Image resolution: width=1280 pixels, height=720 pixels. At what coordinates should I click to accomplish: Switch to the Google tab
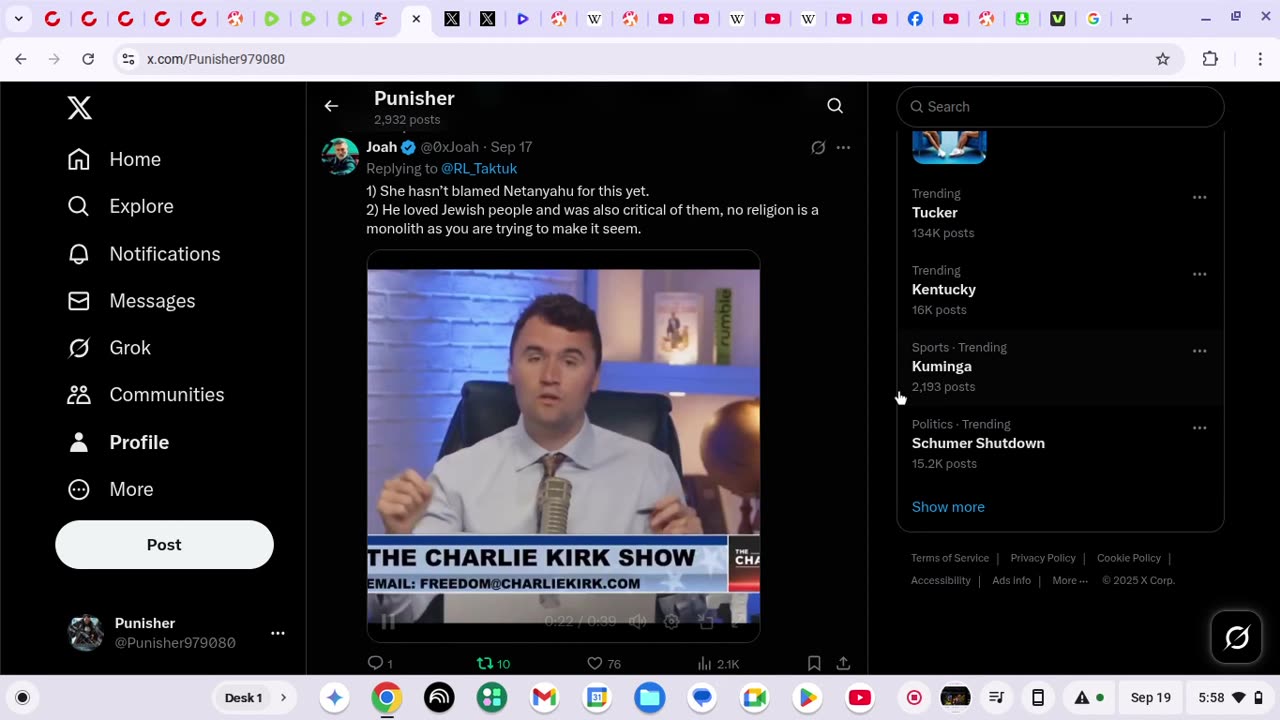pyautogui.click(x=1093, y=19)
